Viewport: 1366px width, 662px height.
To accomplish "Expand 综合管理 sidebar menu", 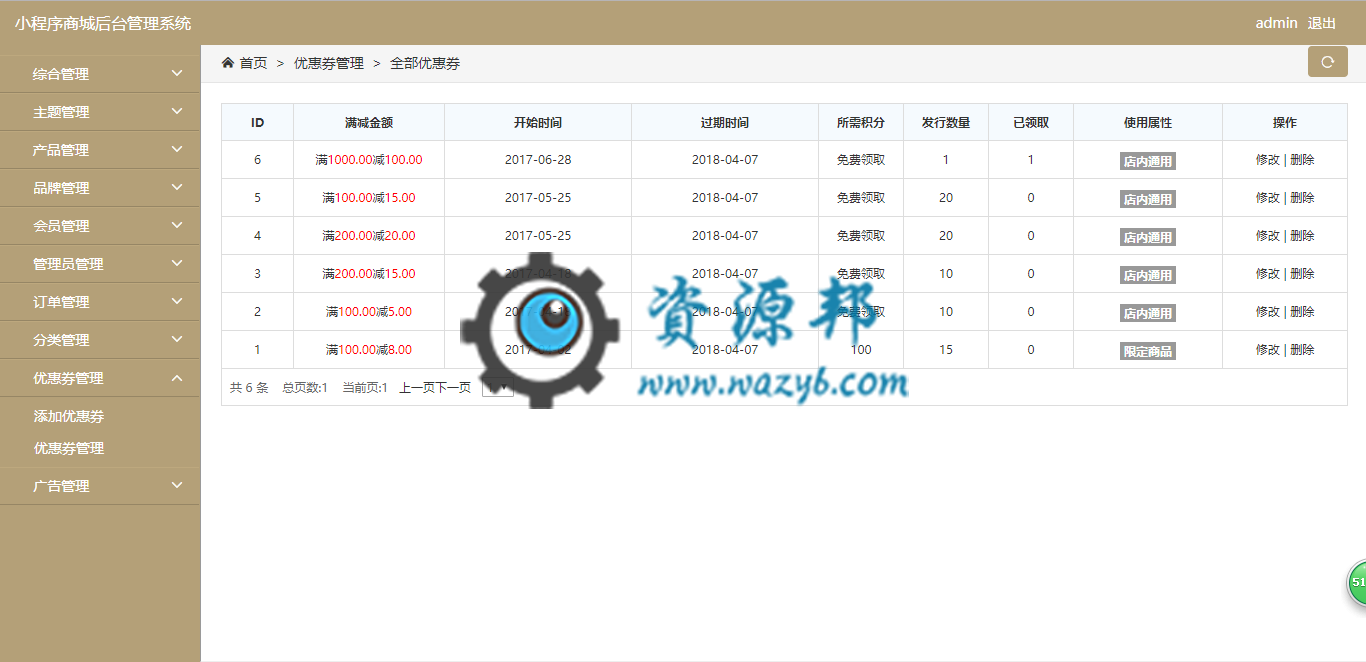I will click(100, 74).
